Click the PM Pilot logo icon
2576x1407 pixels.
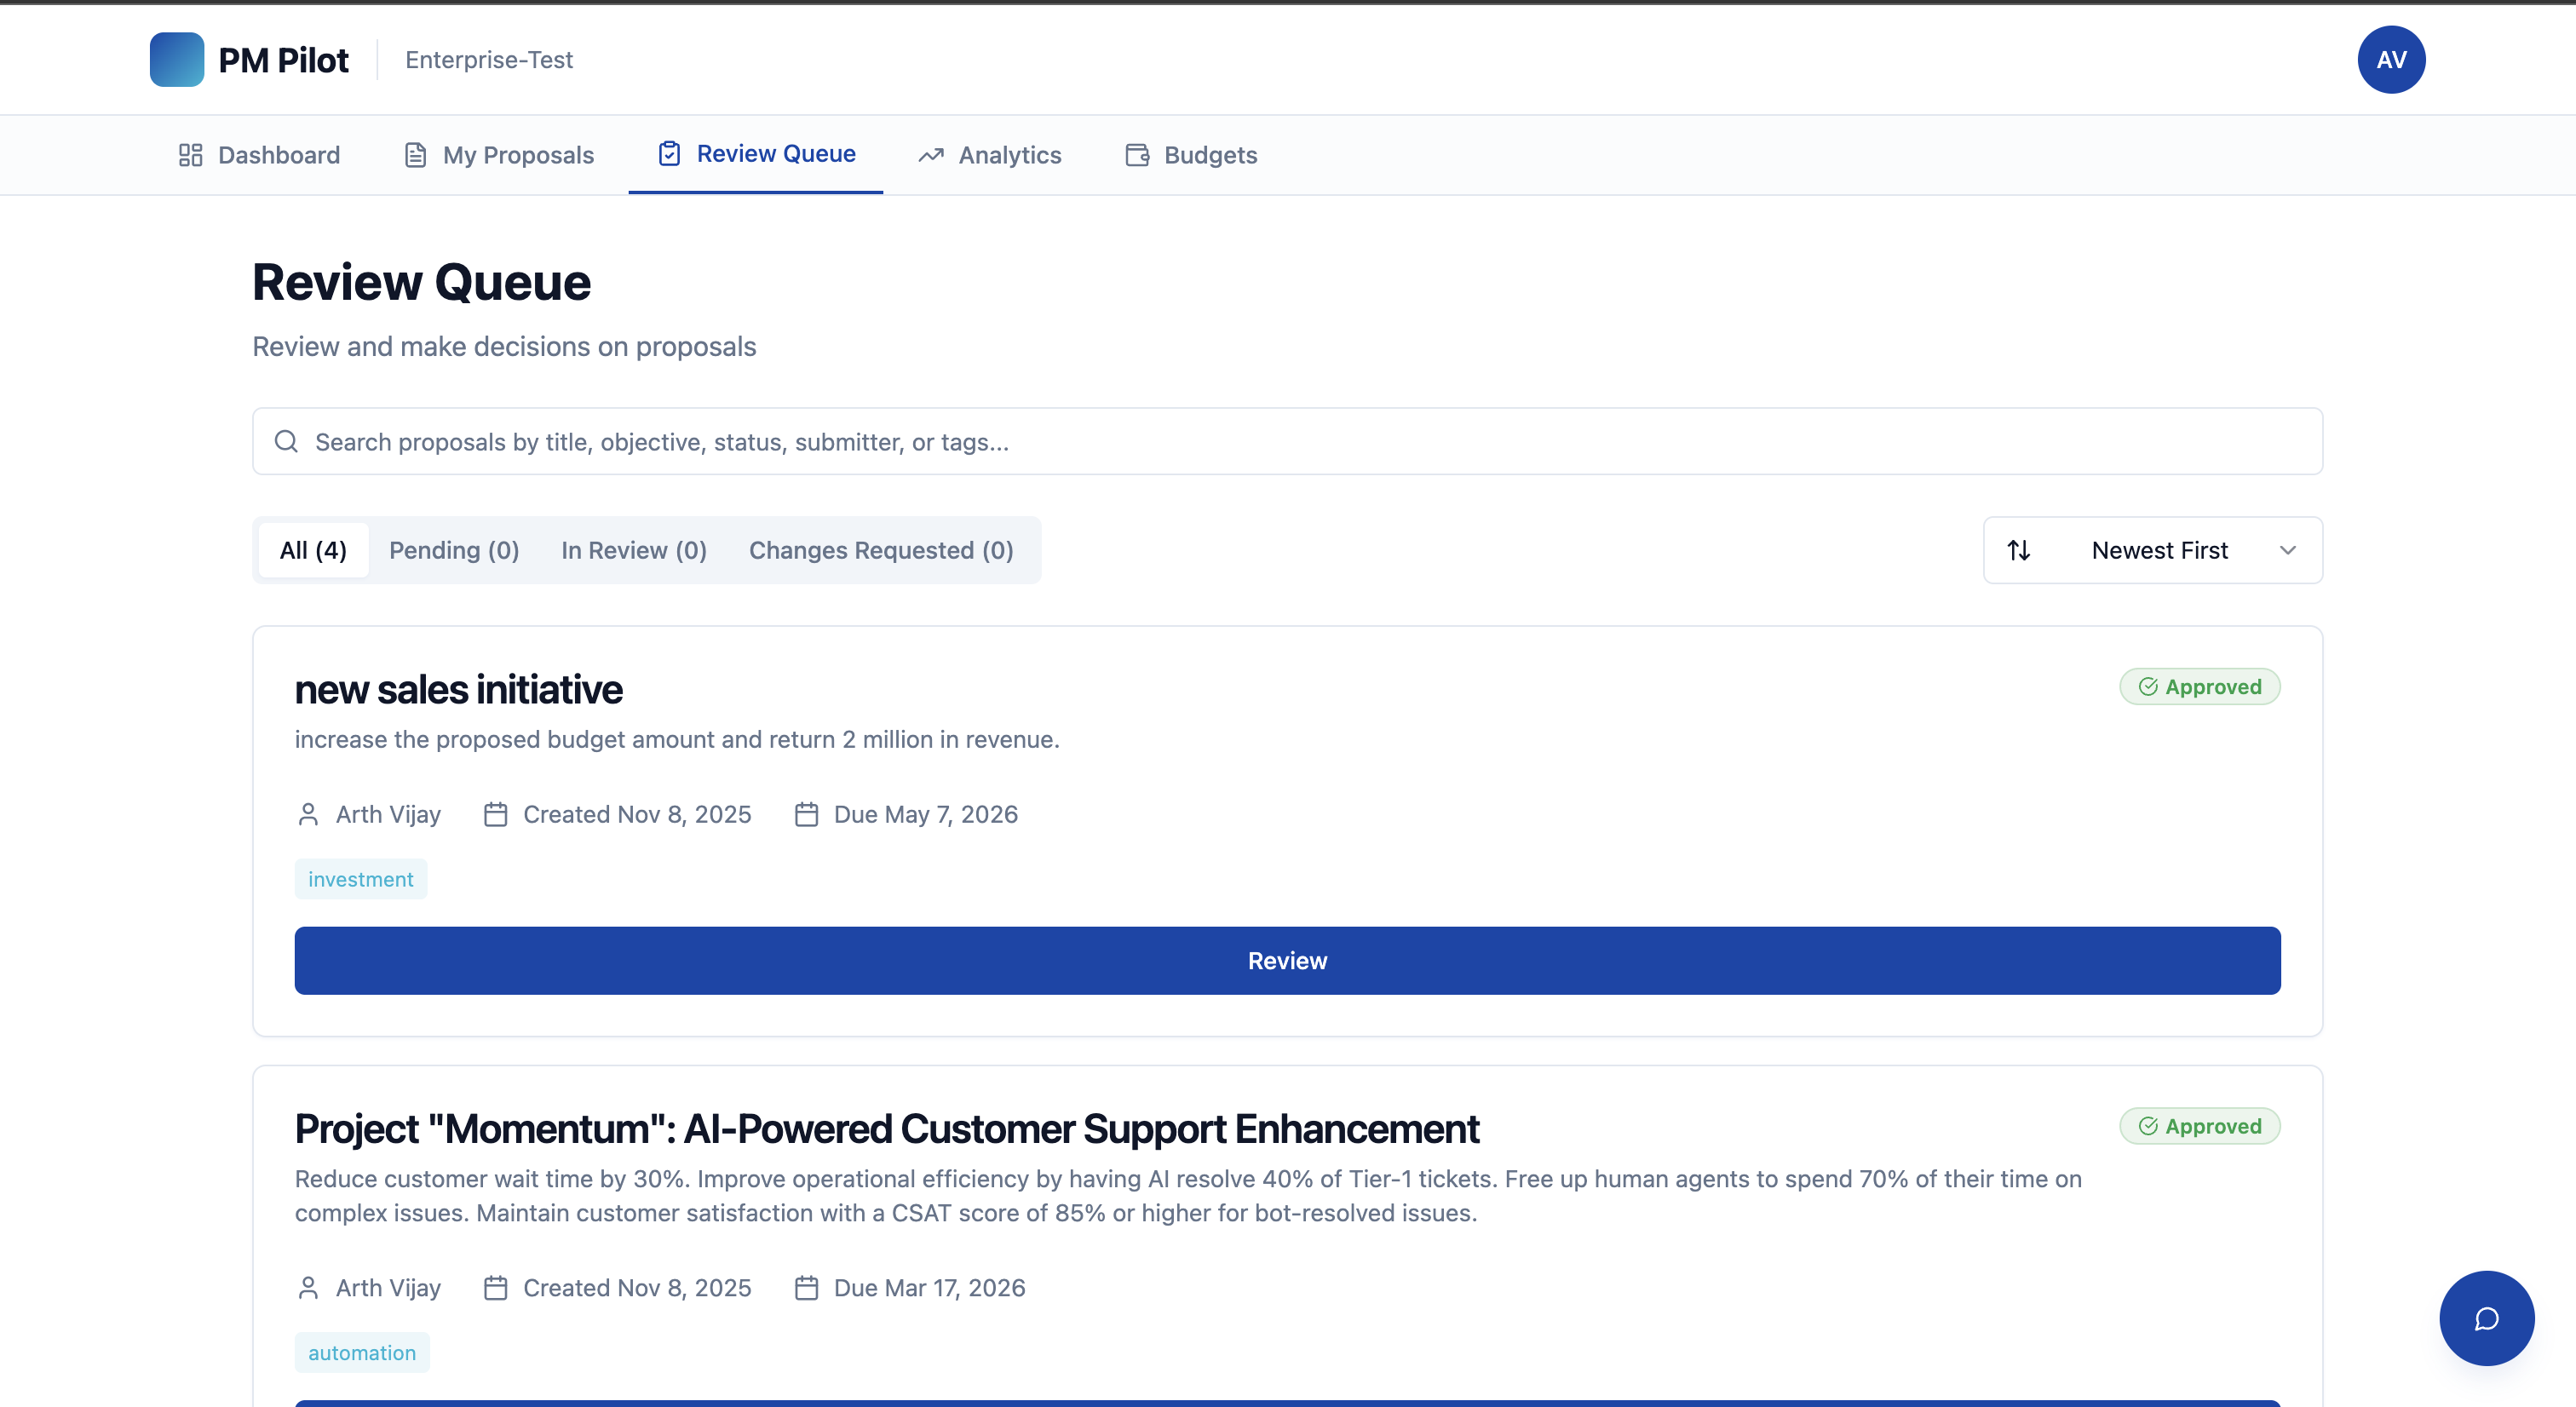176,60
